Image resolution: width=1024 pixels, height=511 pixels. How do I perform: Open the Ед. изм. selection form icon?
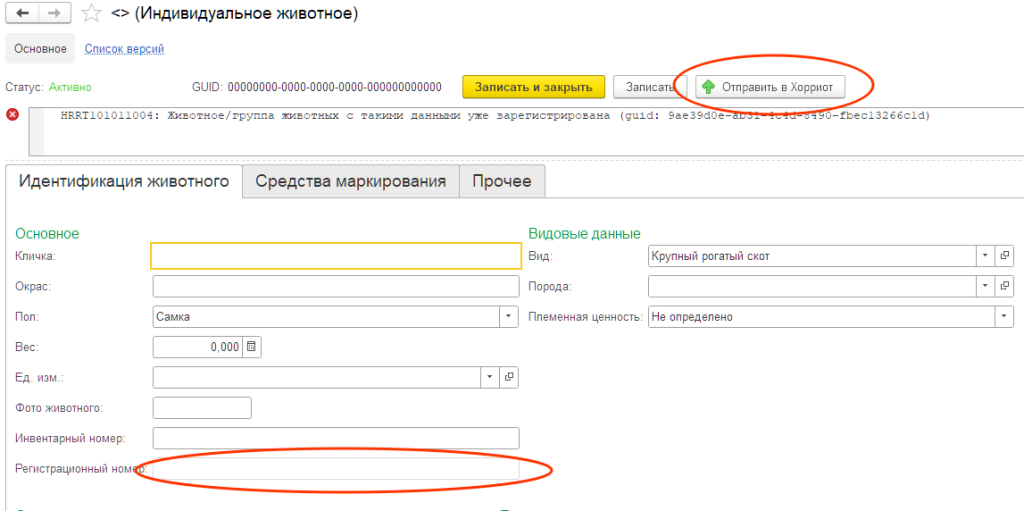pos(509,377)
